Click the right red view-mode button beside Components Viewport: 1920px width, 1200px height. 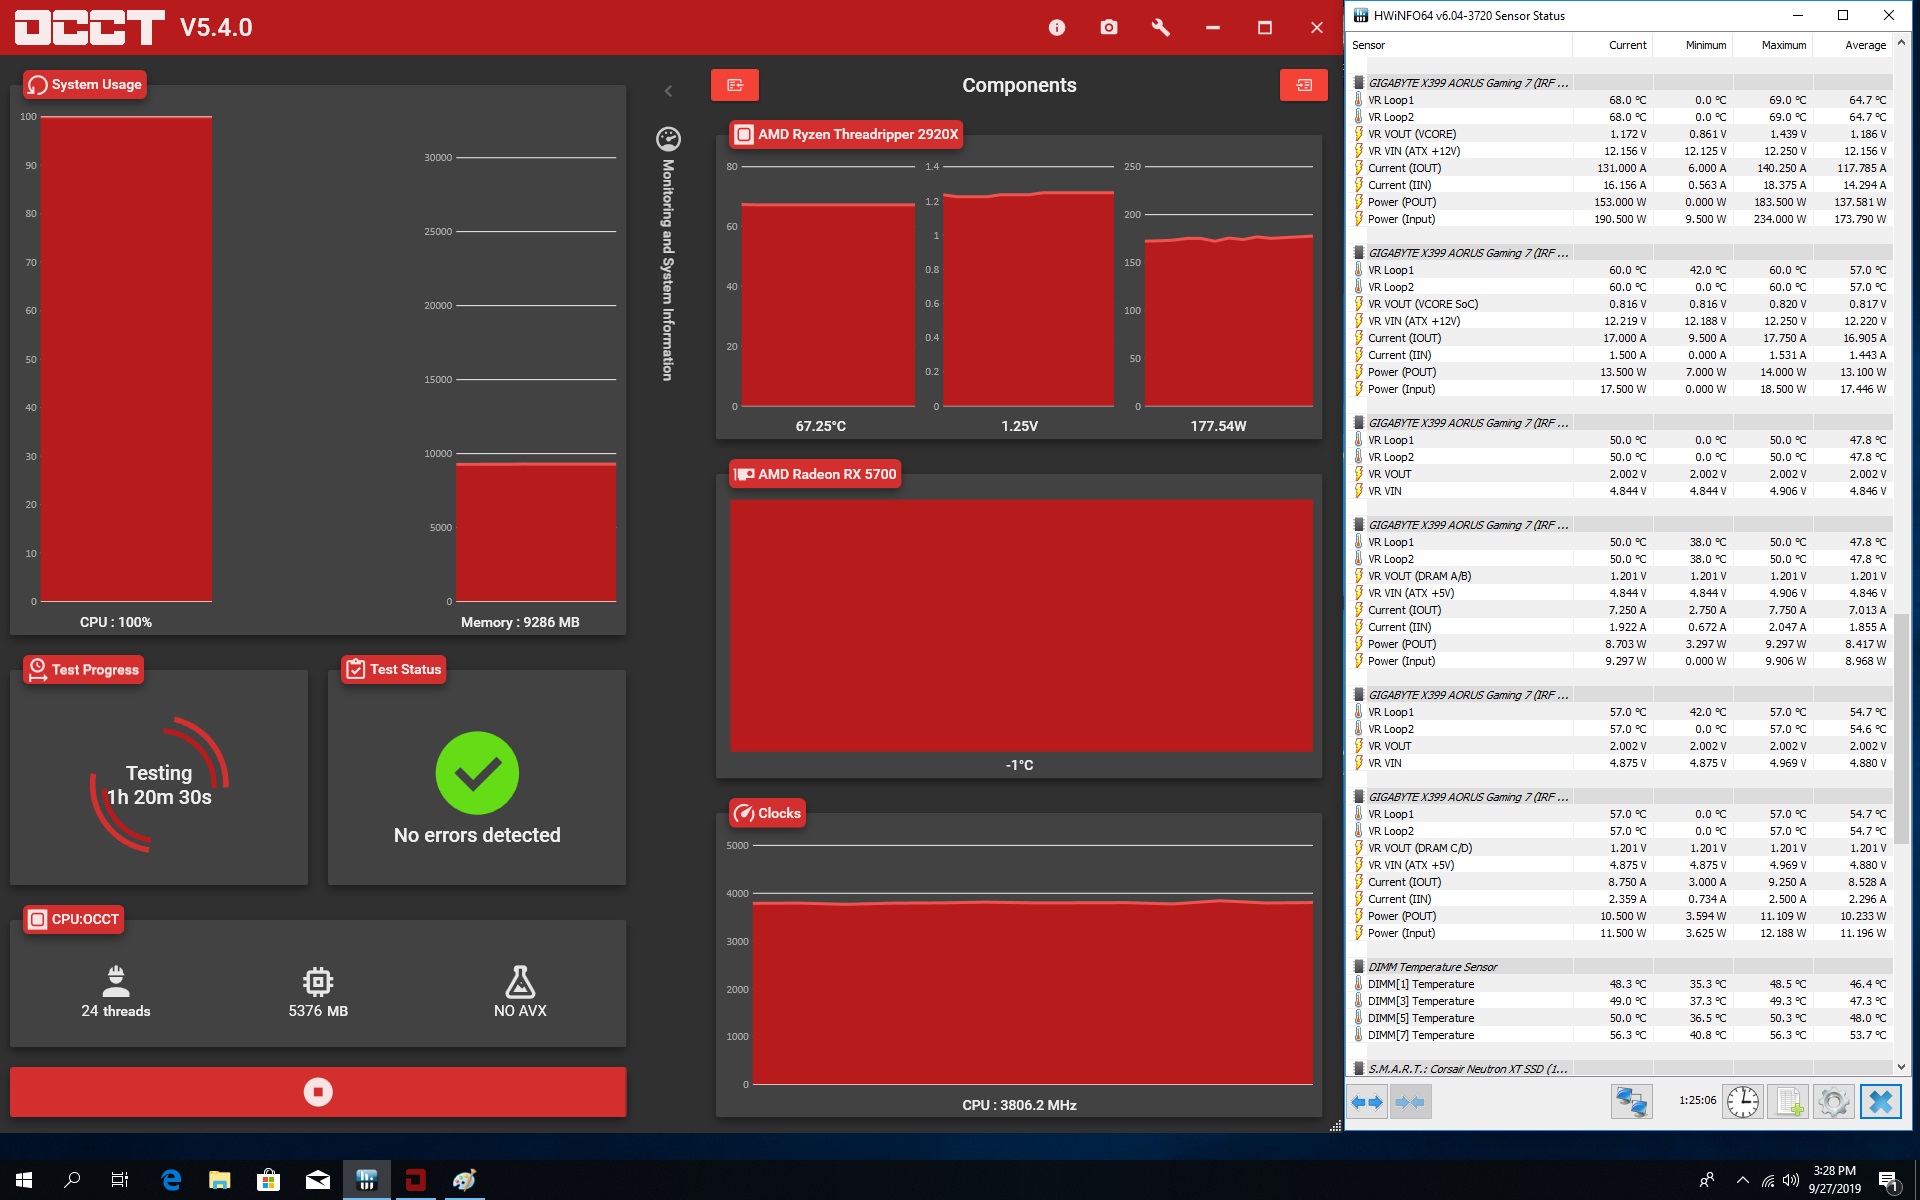(x=1304, y=85)
